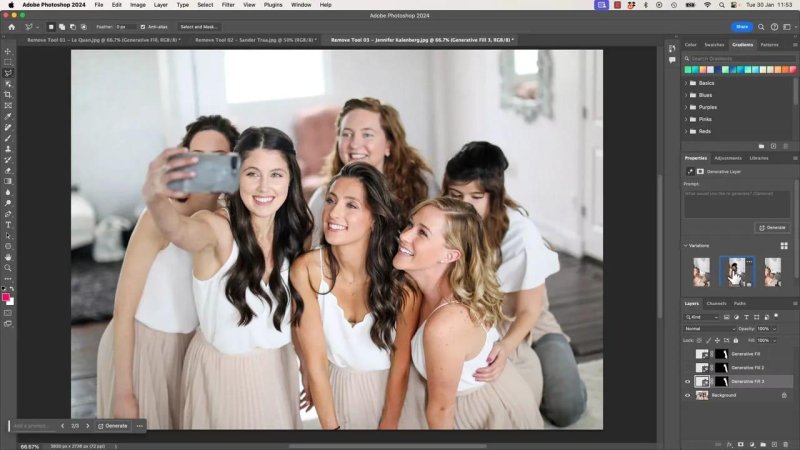The height and width of the screenshot is (450, 800).
Task: Select the Eyedropper tool
Action: (x=8, y=116)
